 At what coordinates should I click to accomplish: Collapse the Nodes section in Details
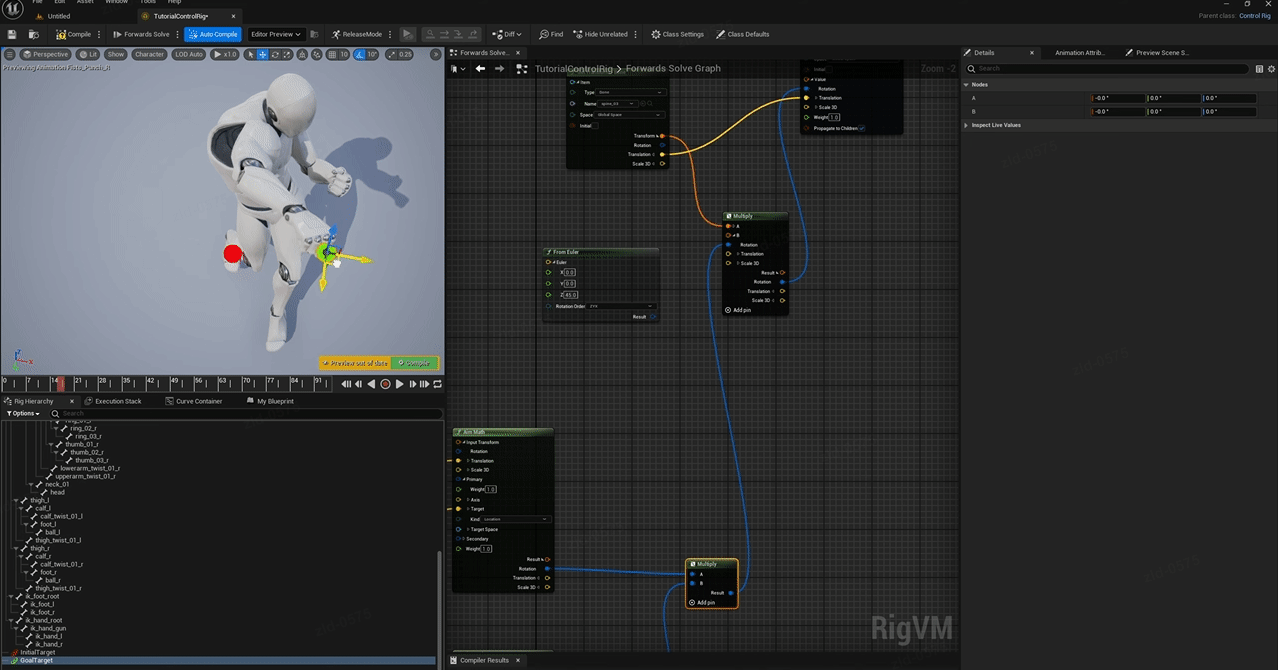click(x=966, y=85)
